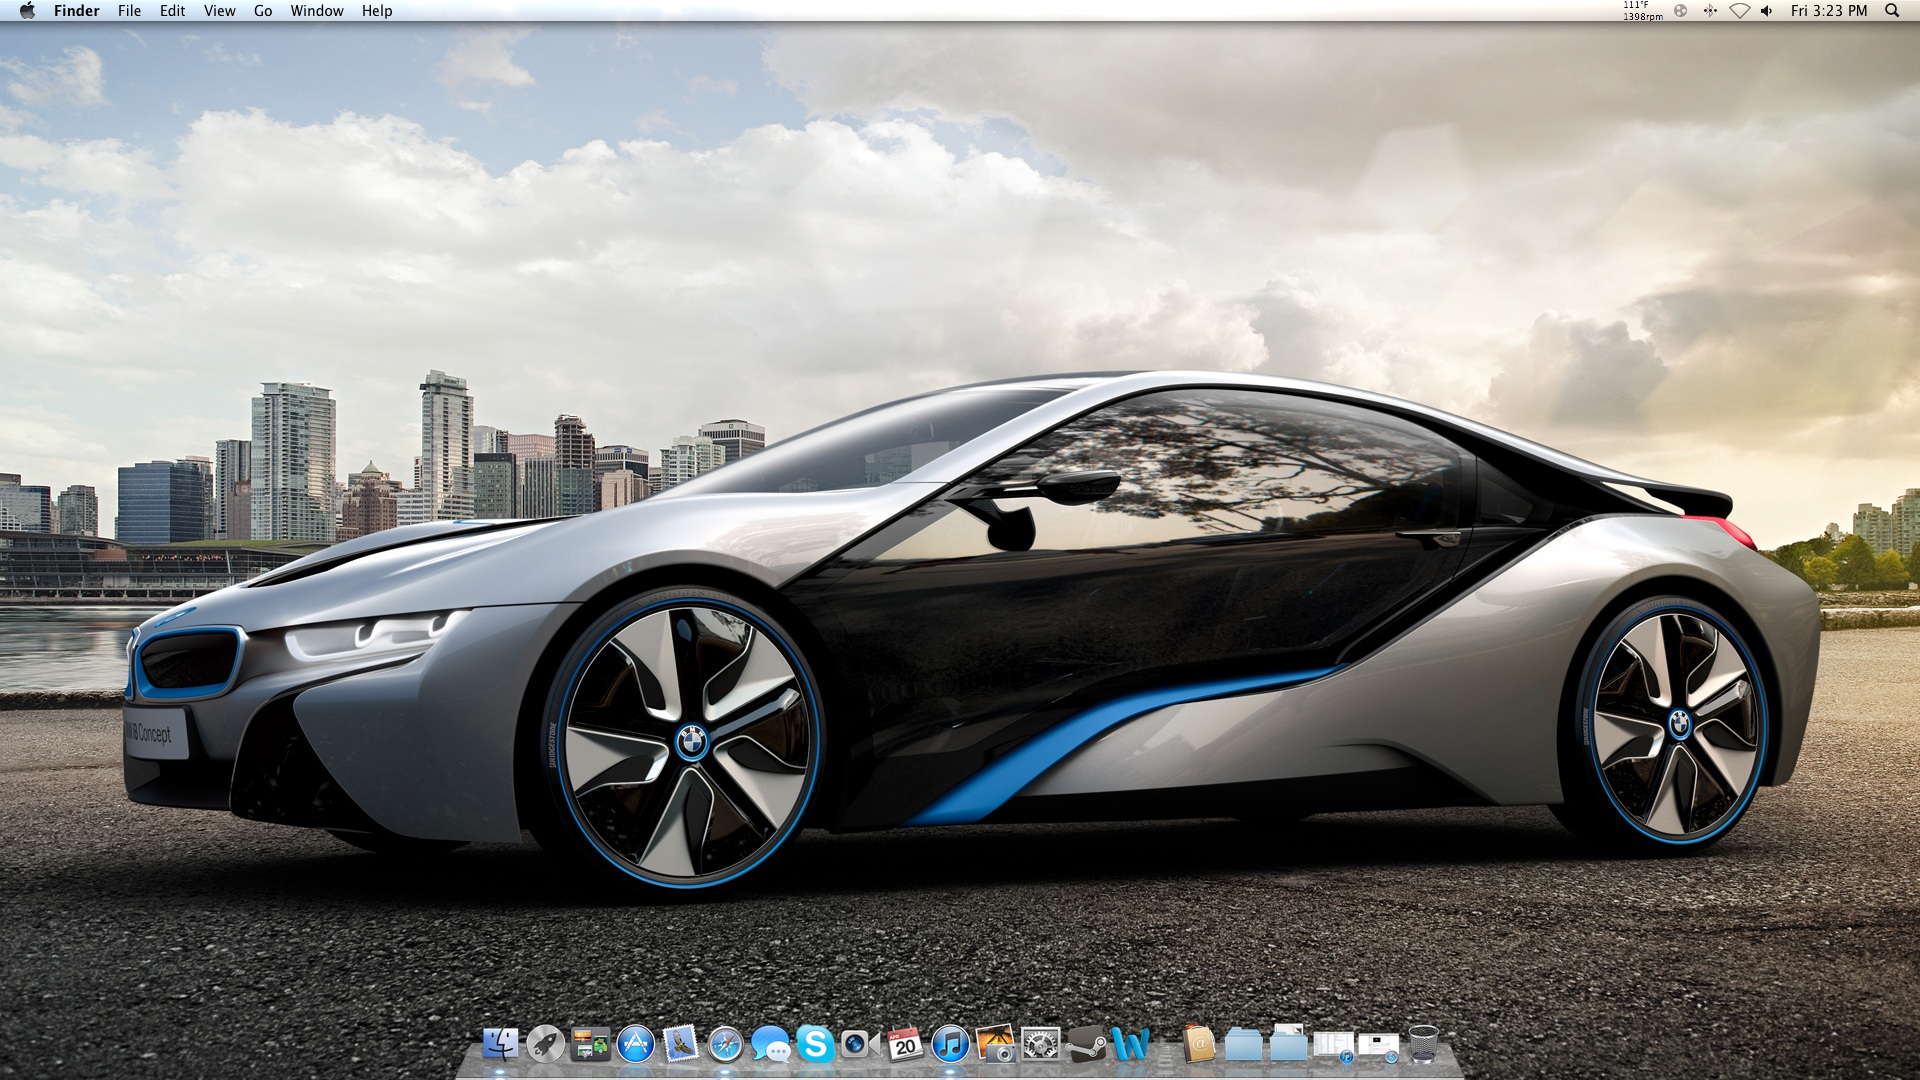
Task: Click the temperature and fan rpm readout
Action: click(x=1642, y=11)
